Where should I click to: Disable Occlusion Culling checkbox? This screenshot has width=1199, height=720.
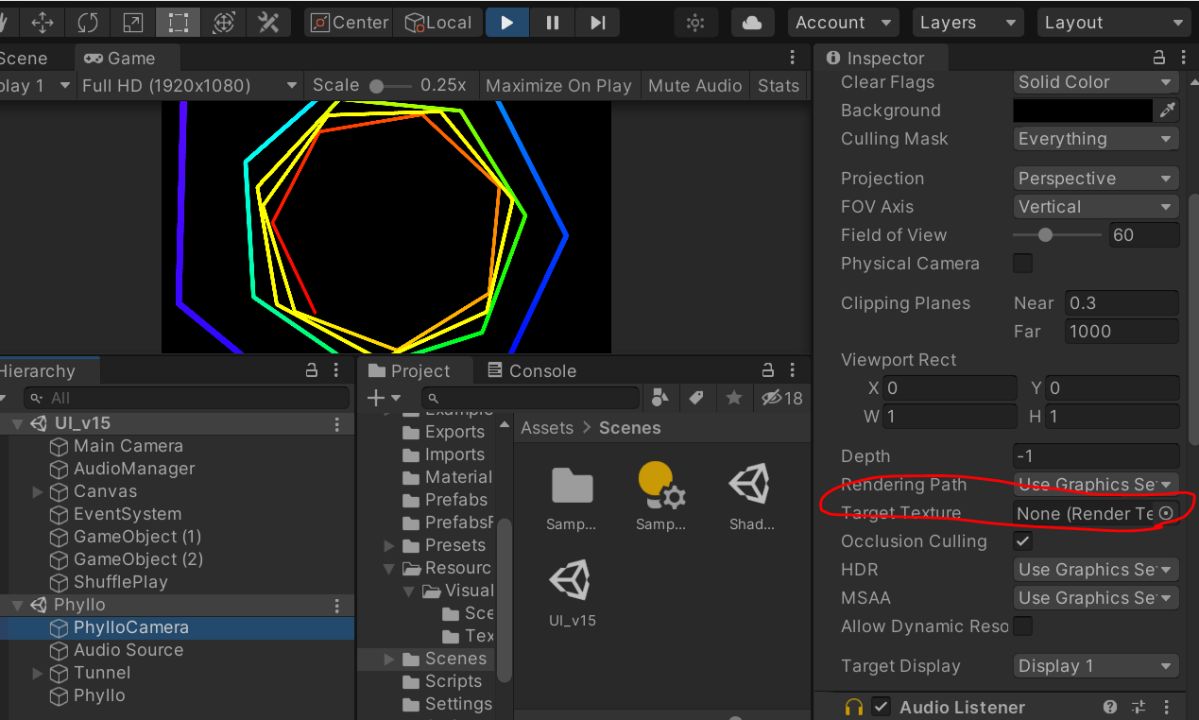click(x=1022, y=541)
